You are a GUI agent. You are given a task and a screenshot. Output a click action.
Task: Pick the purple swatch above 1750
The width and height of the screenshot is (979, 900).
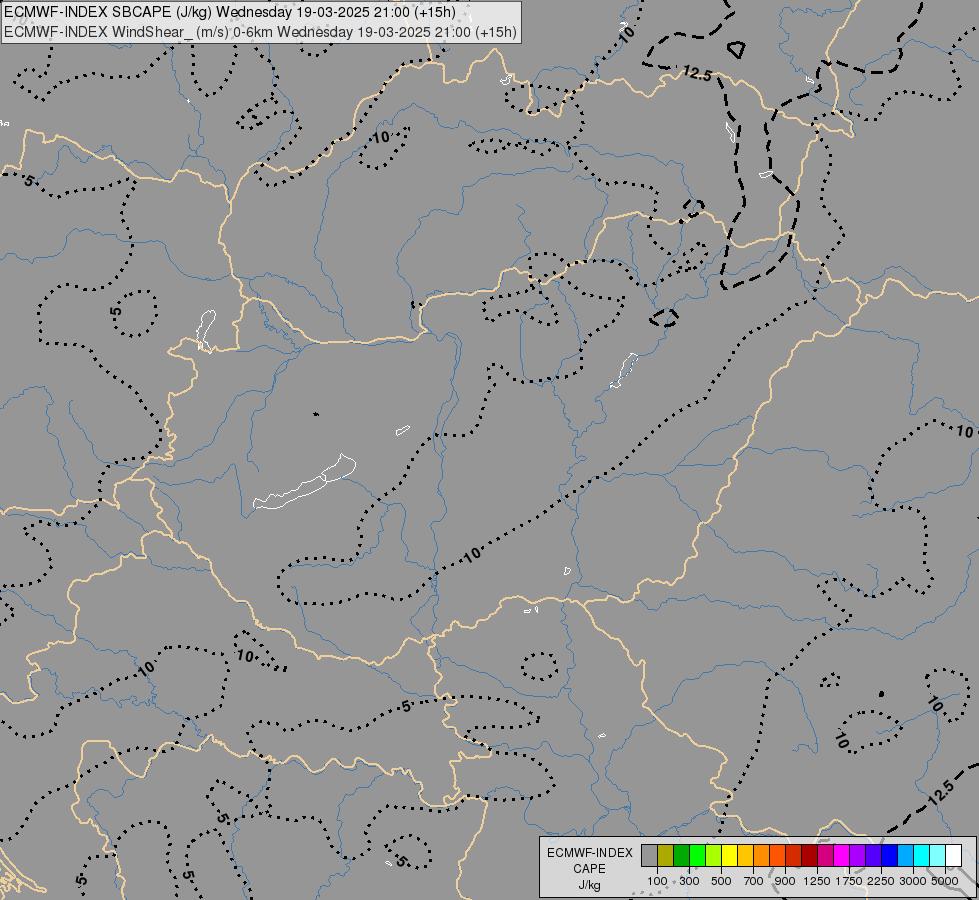tap(857, 856)
